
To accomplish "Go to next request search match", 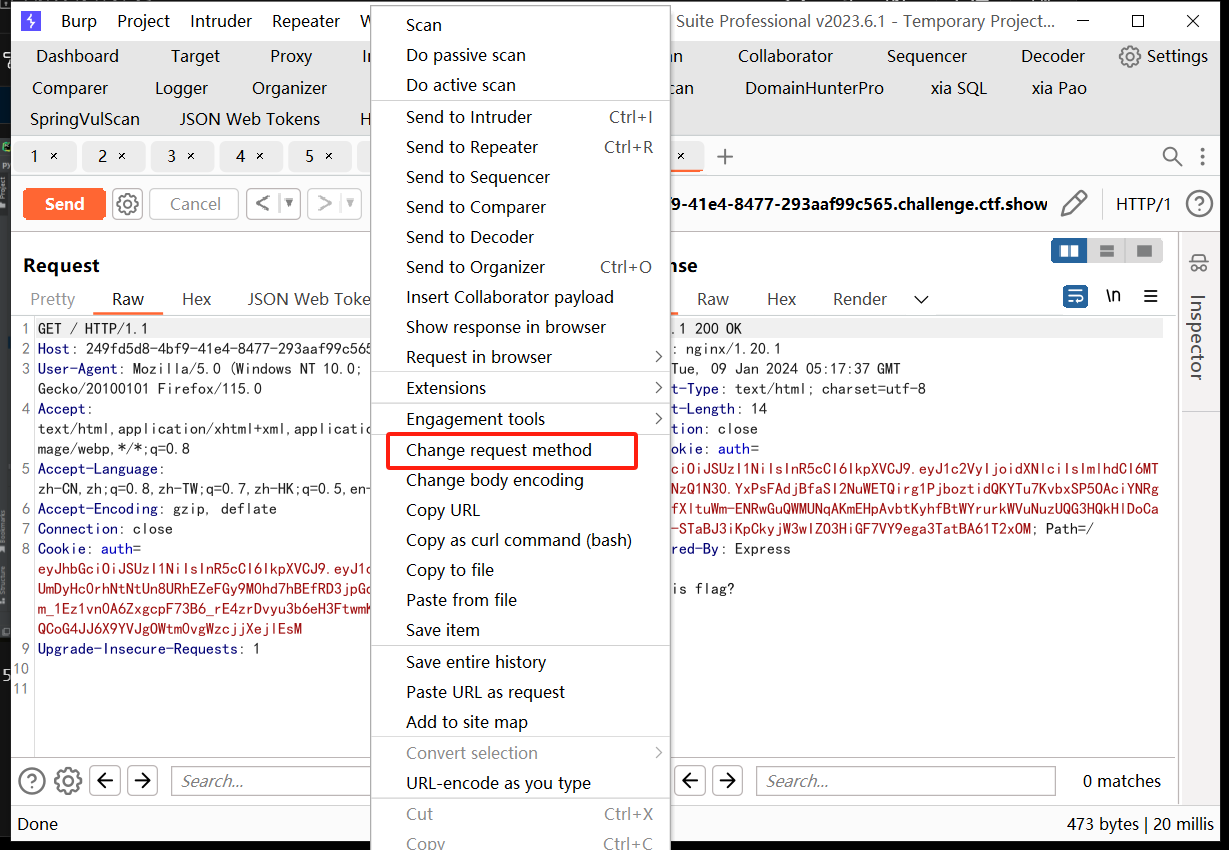I will pos(143,781).
